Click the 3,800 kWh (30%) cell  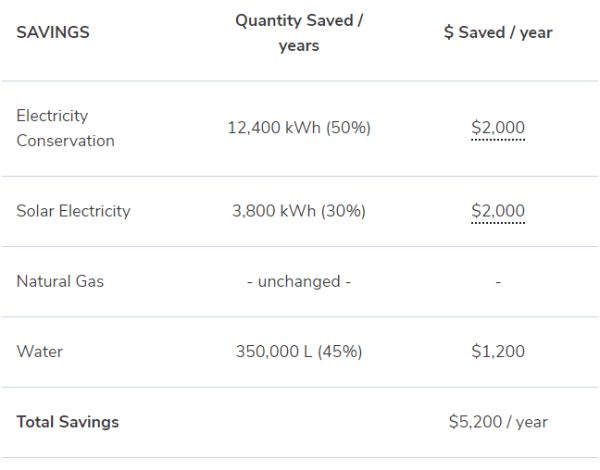299,211
